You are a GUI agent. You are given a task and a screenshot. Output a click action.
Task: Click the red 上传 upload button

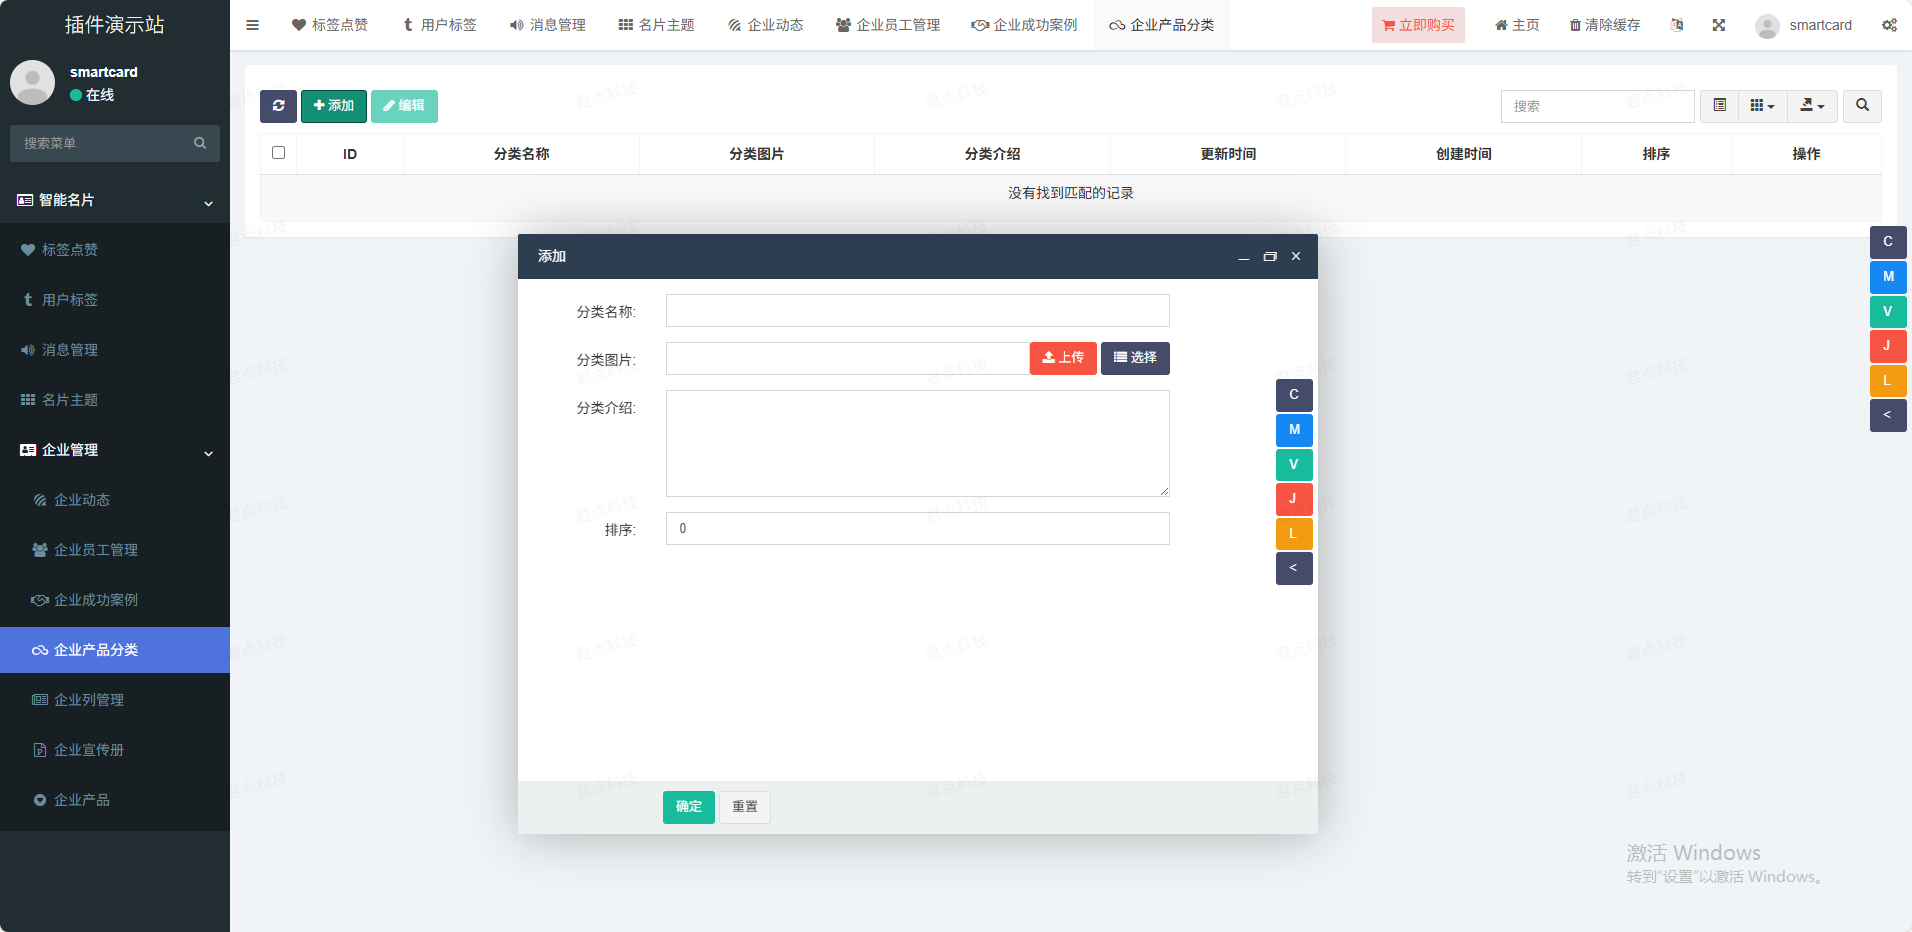(1062, 358)
